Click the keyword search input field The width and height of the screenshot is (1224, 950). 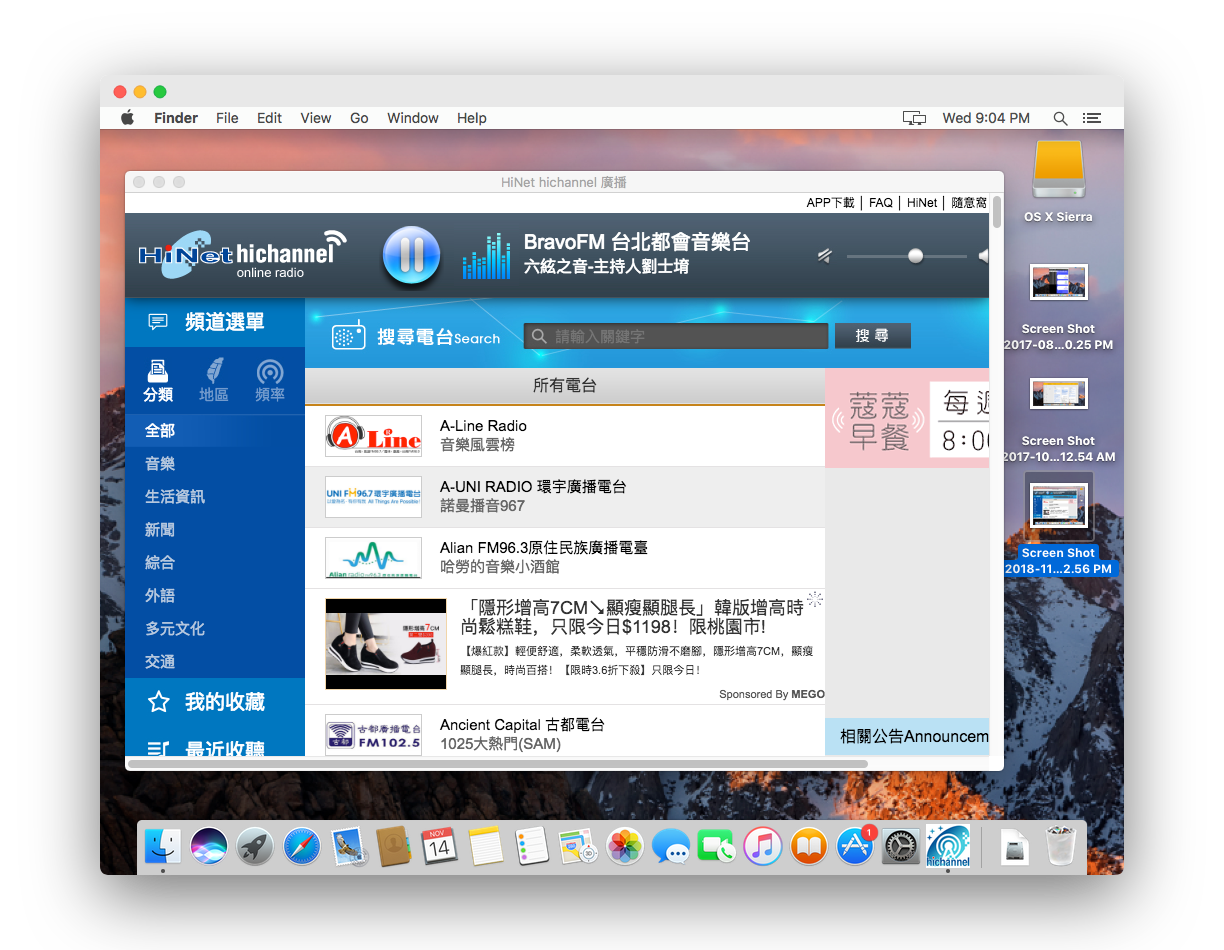point(676,336)
